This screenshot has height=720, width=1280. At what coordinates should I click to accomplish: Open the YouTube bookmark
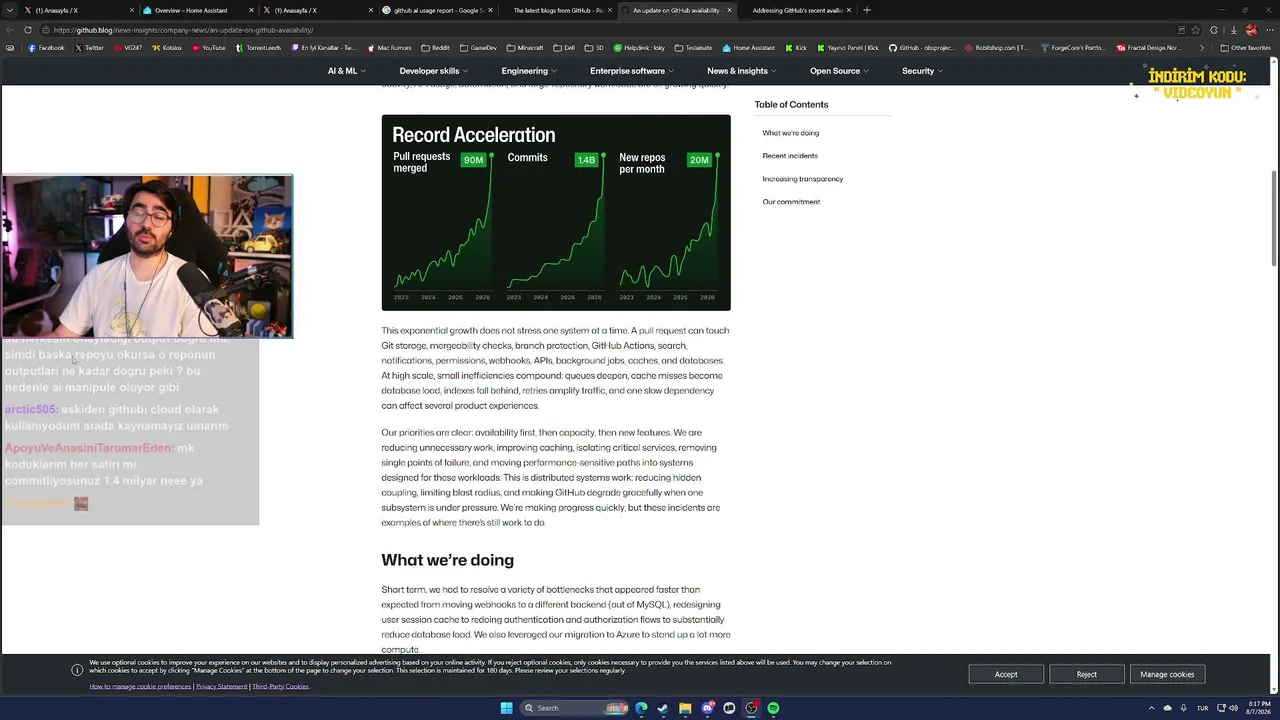coord(208,48)
